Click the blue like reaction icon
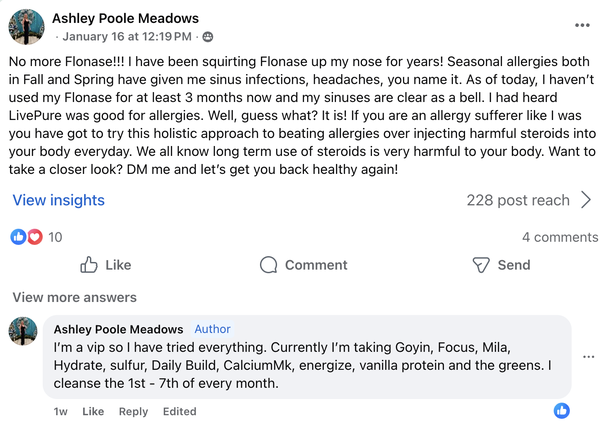This screenshot has width=600, height=426. [18, 237]
